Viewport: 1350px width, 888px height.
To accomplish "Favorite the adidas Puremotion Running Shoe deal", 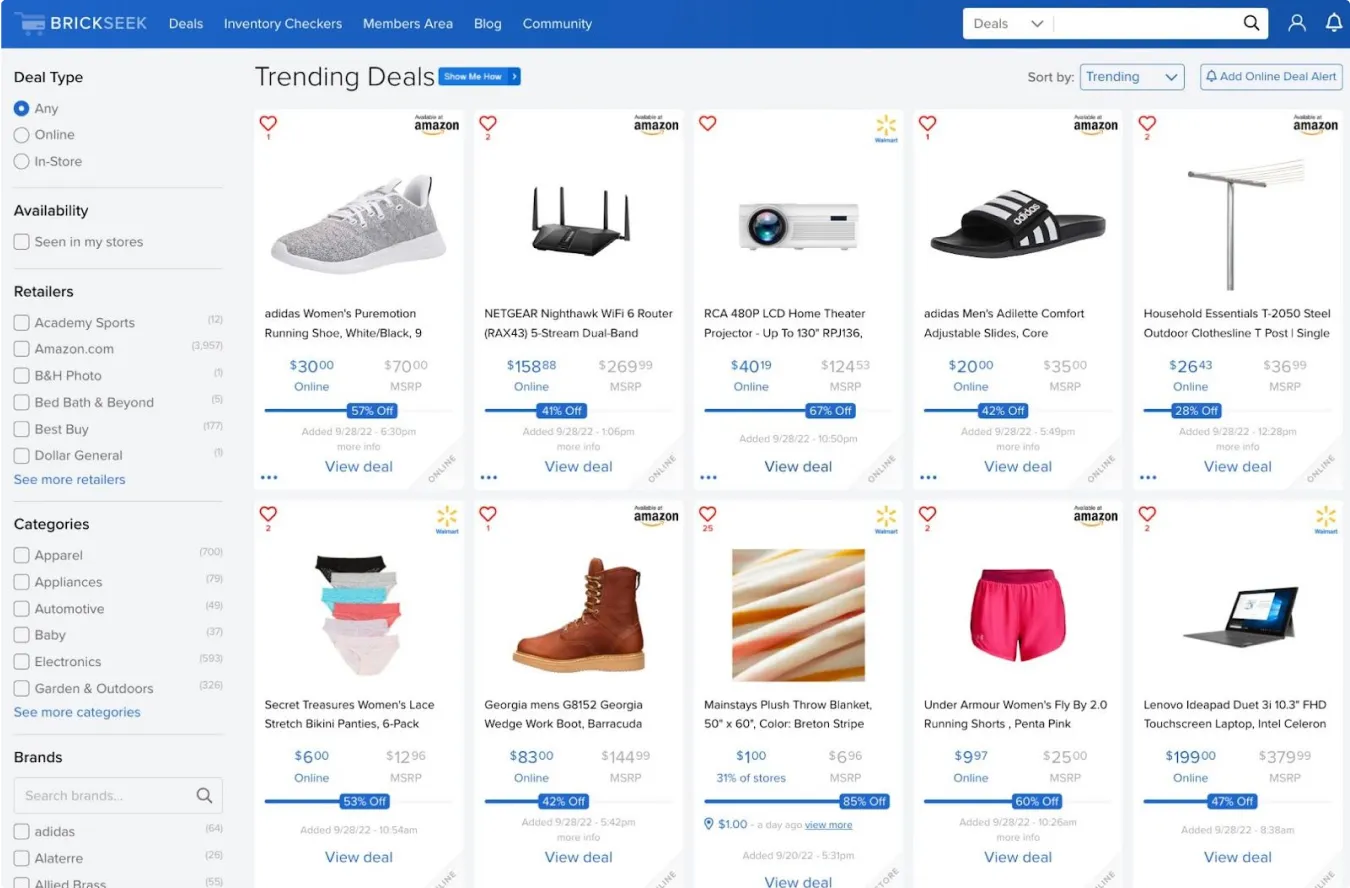I will pyautogui.click(x=267, y=124).
